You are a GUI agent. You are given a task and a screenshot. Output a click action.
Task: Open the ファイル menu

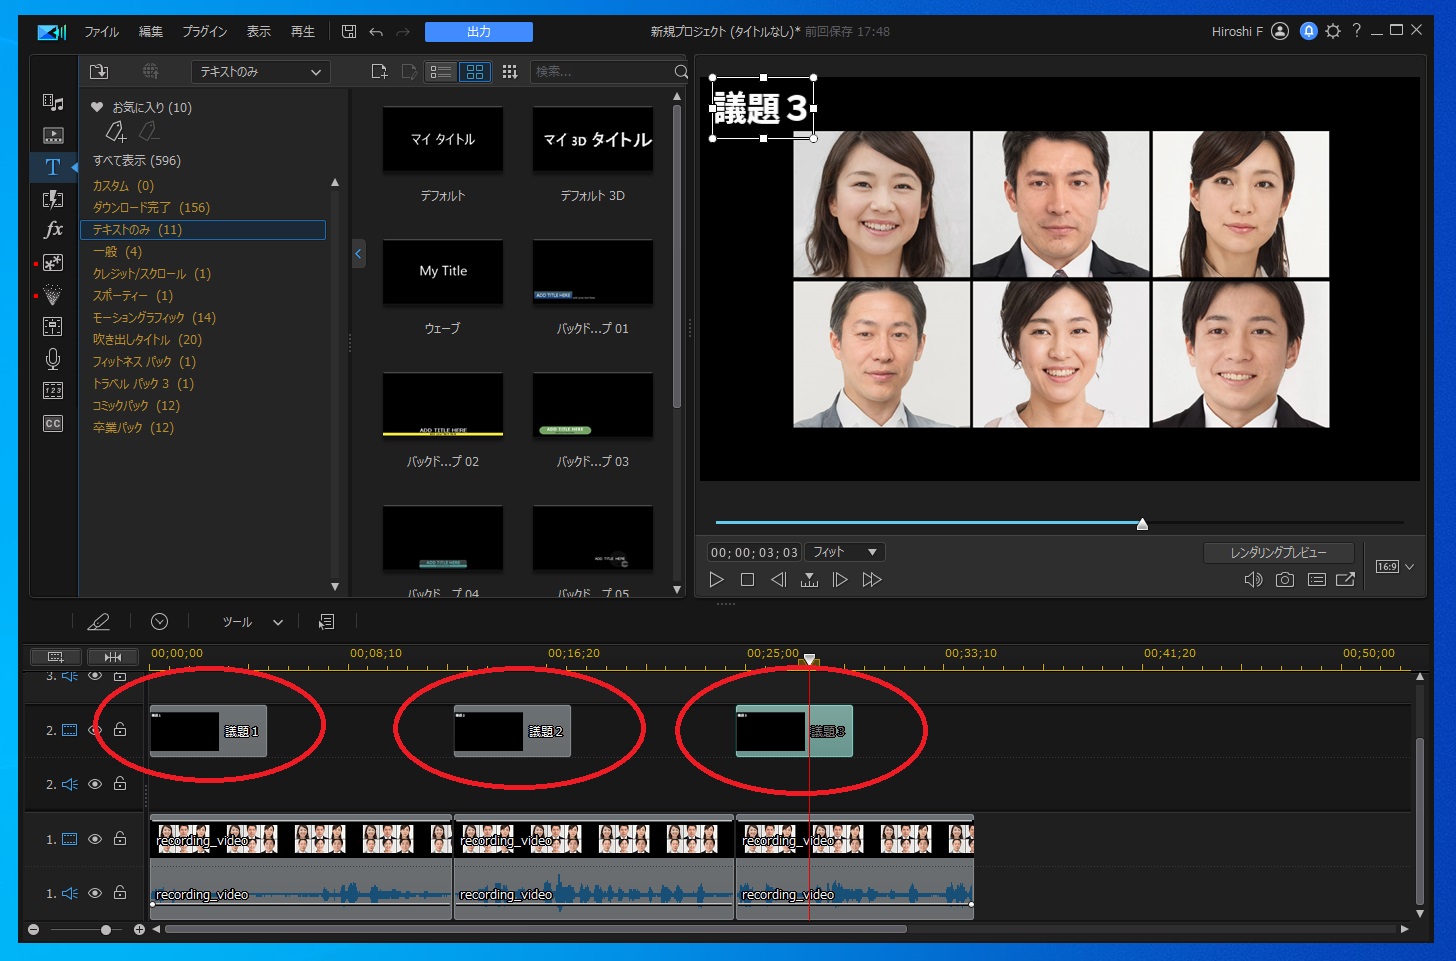[101, 32]
